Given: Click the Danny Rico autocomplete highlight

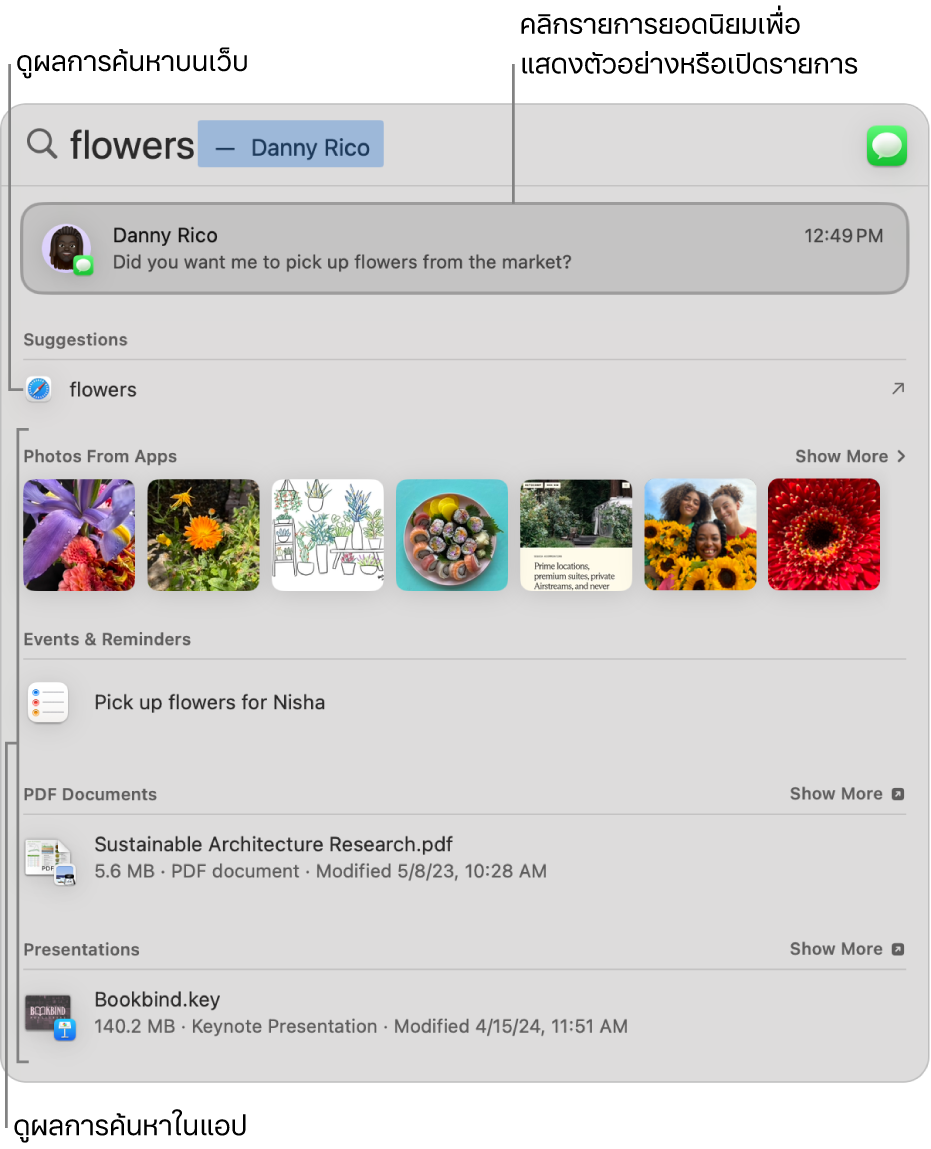Looking at the screenshot, I should [x=291, y=144].
